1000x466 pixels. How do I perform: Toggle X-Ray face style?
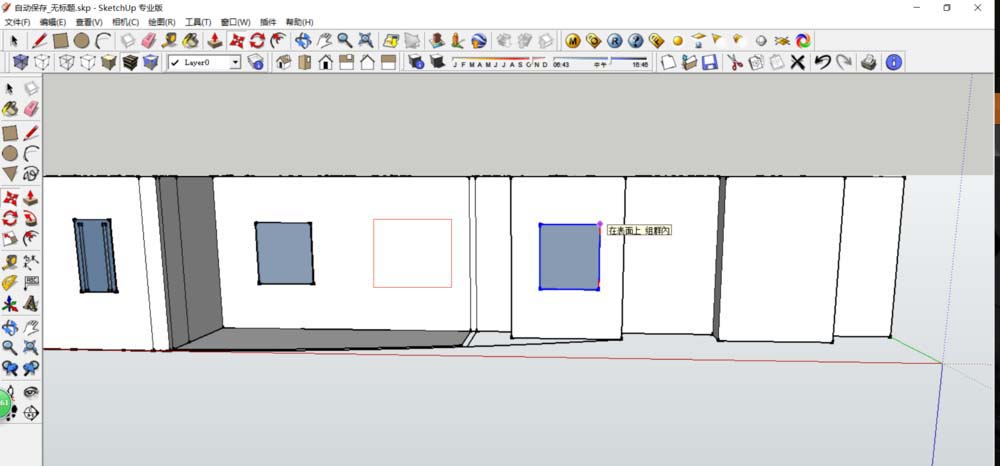click(19, 63)
